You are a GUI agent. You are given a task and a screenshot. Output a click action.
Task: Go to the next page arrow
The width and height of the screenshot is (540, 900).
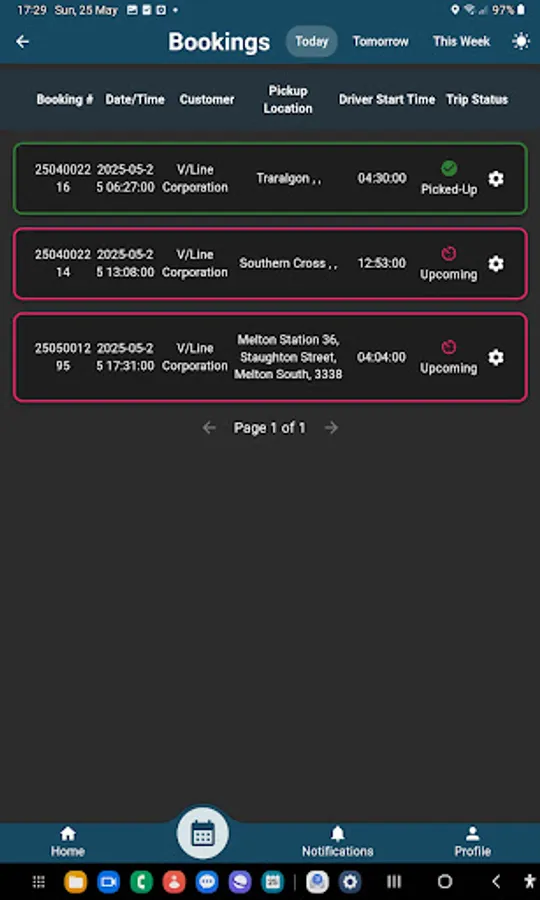[332, 428]
